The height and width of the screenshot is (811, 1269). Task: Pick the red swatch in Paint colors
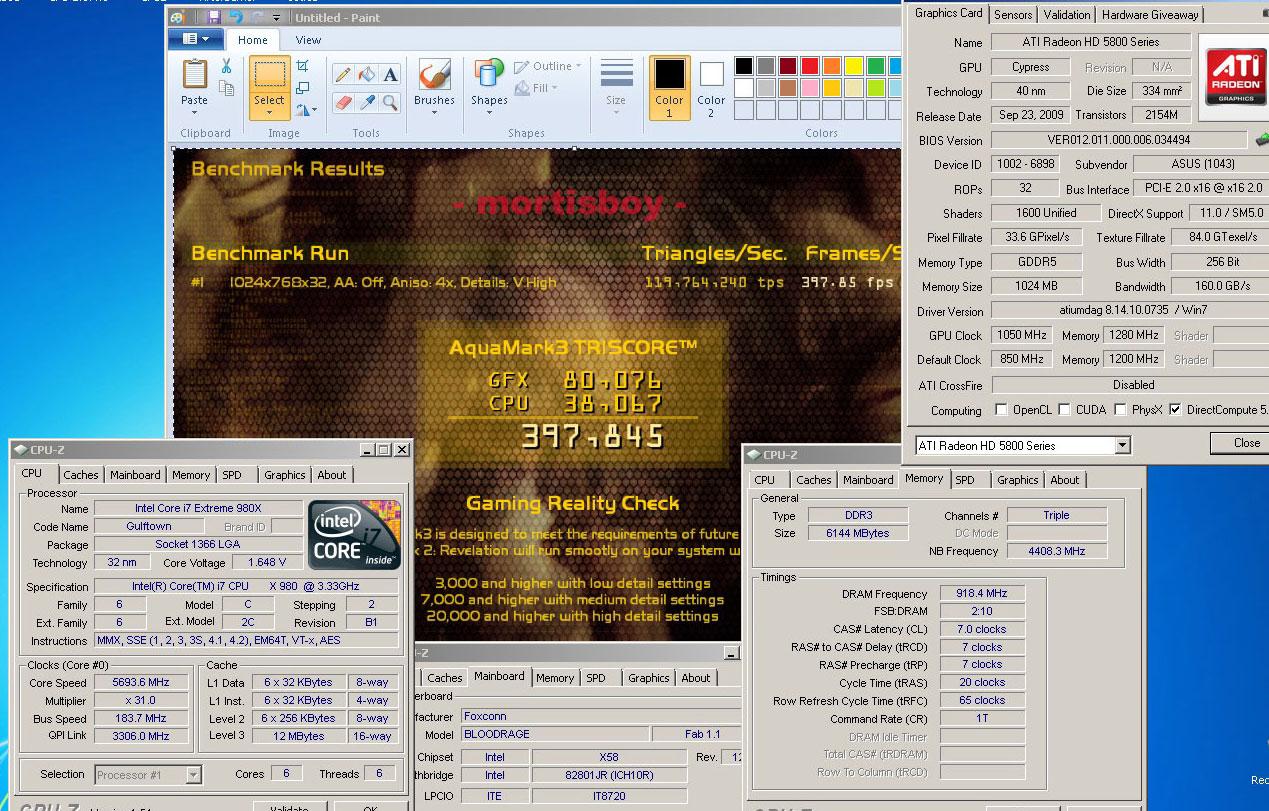tap(809, 66)
